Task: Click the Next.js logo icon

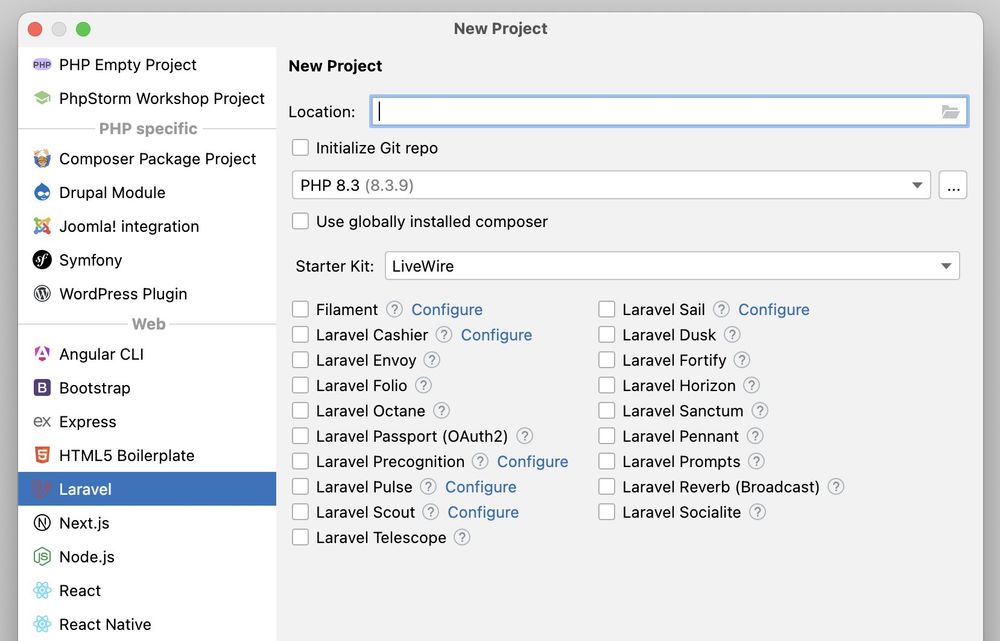Action: click(x=42, y=523)
